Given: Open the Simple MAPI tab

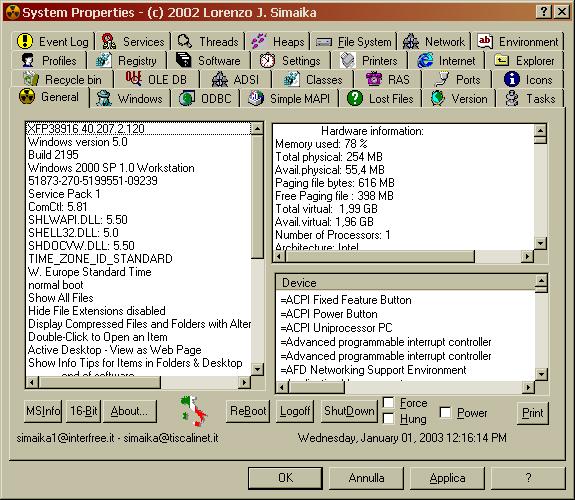Looking at the screenshot, I should pos(289,99).
